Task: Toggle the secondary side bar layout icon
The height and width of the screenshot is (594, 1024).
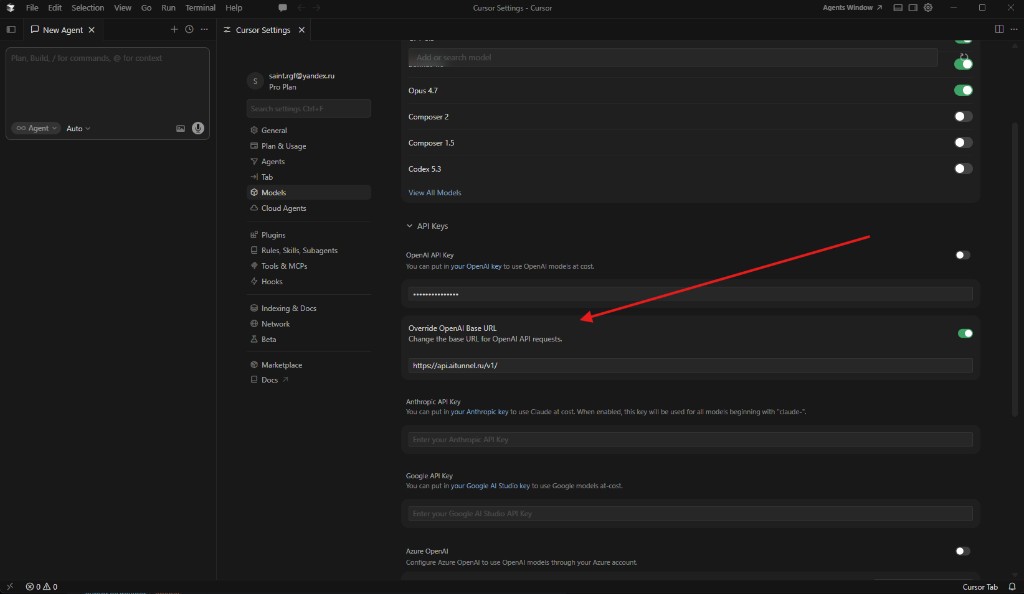Action: click(913, 8)
